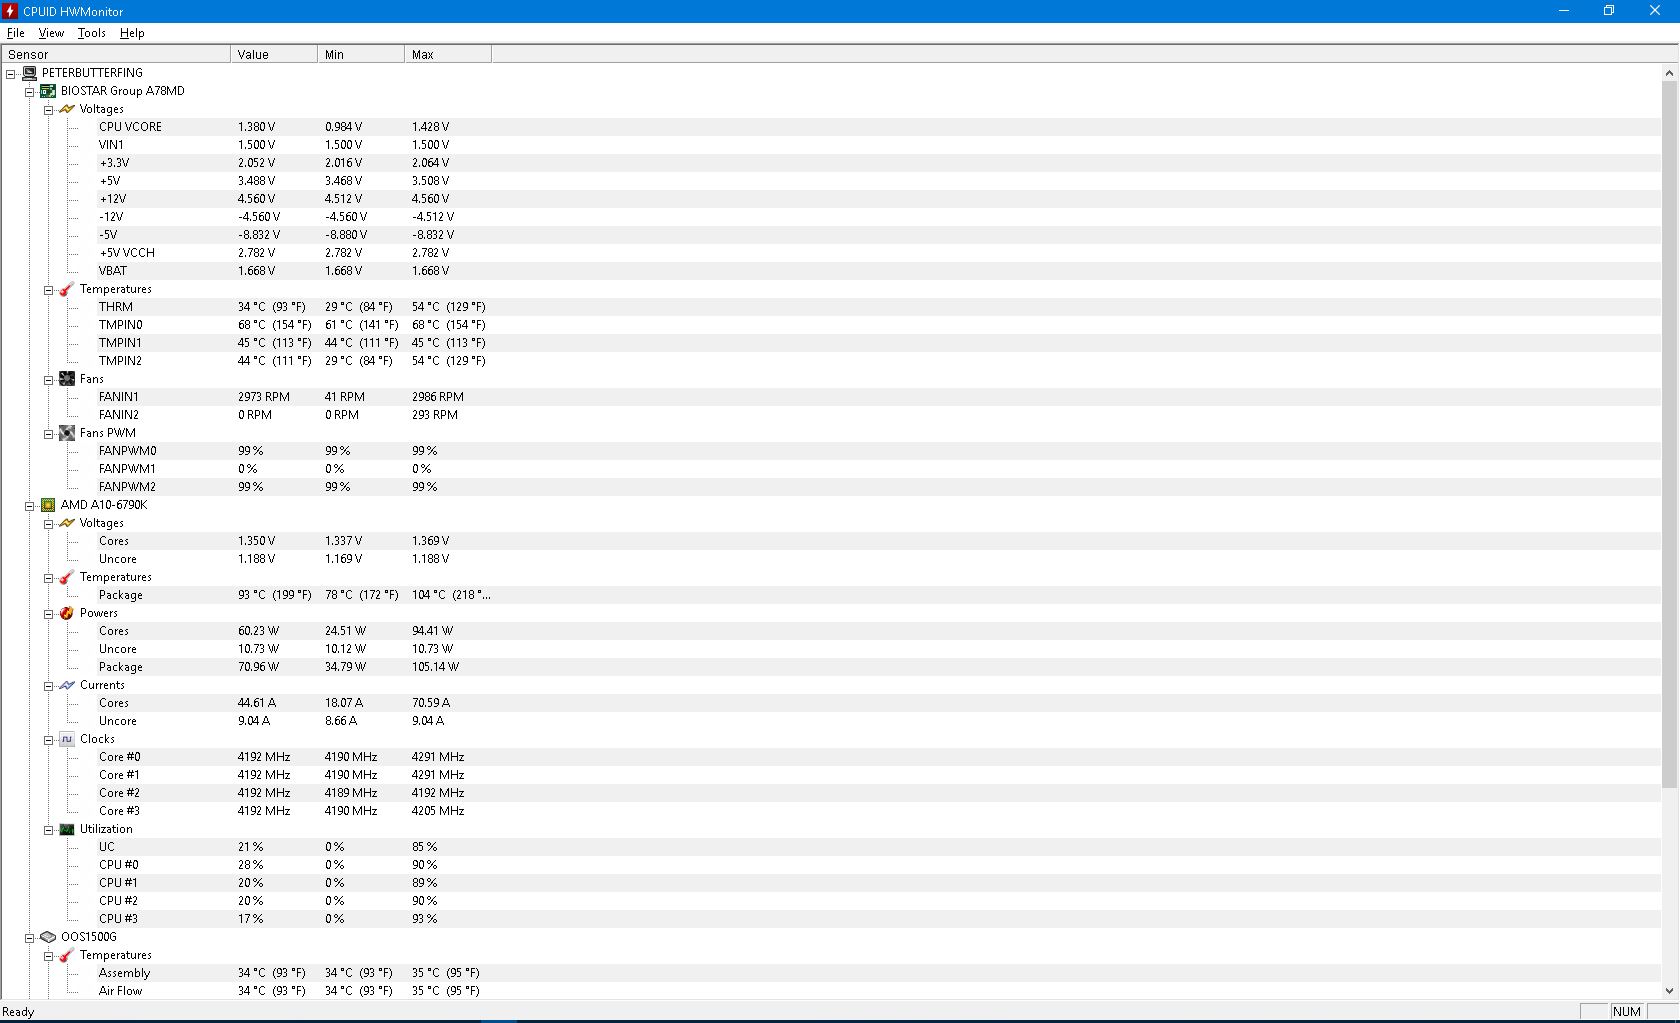Collapse the AMD A10-6790K node
1680x1023 pixels.
(x=30, y=506)
